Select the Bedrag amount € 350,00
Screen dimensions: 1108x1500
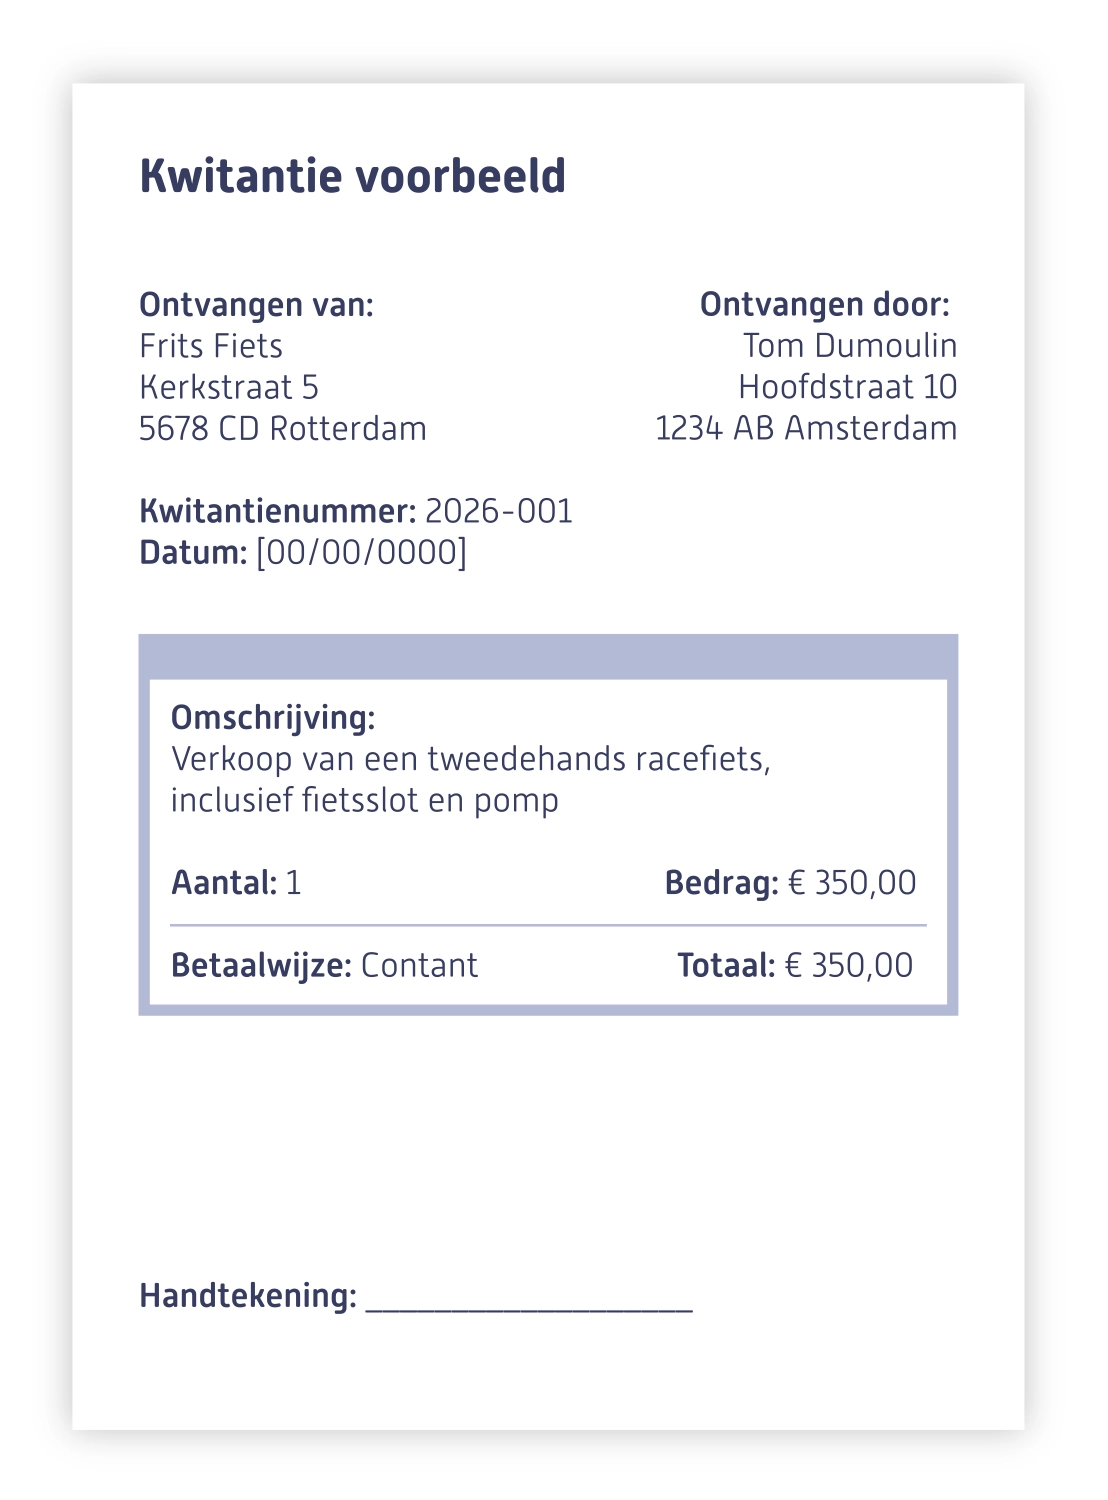pyautogui.click(x=852, y=883)
